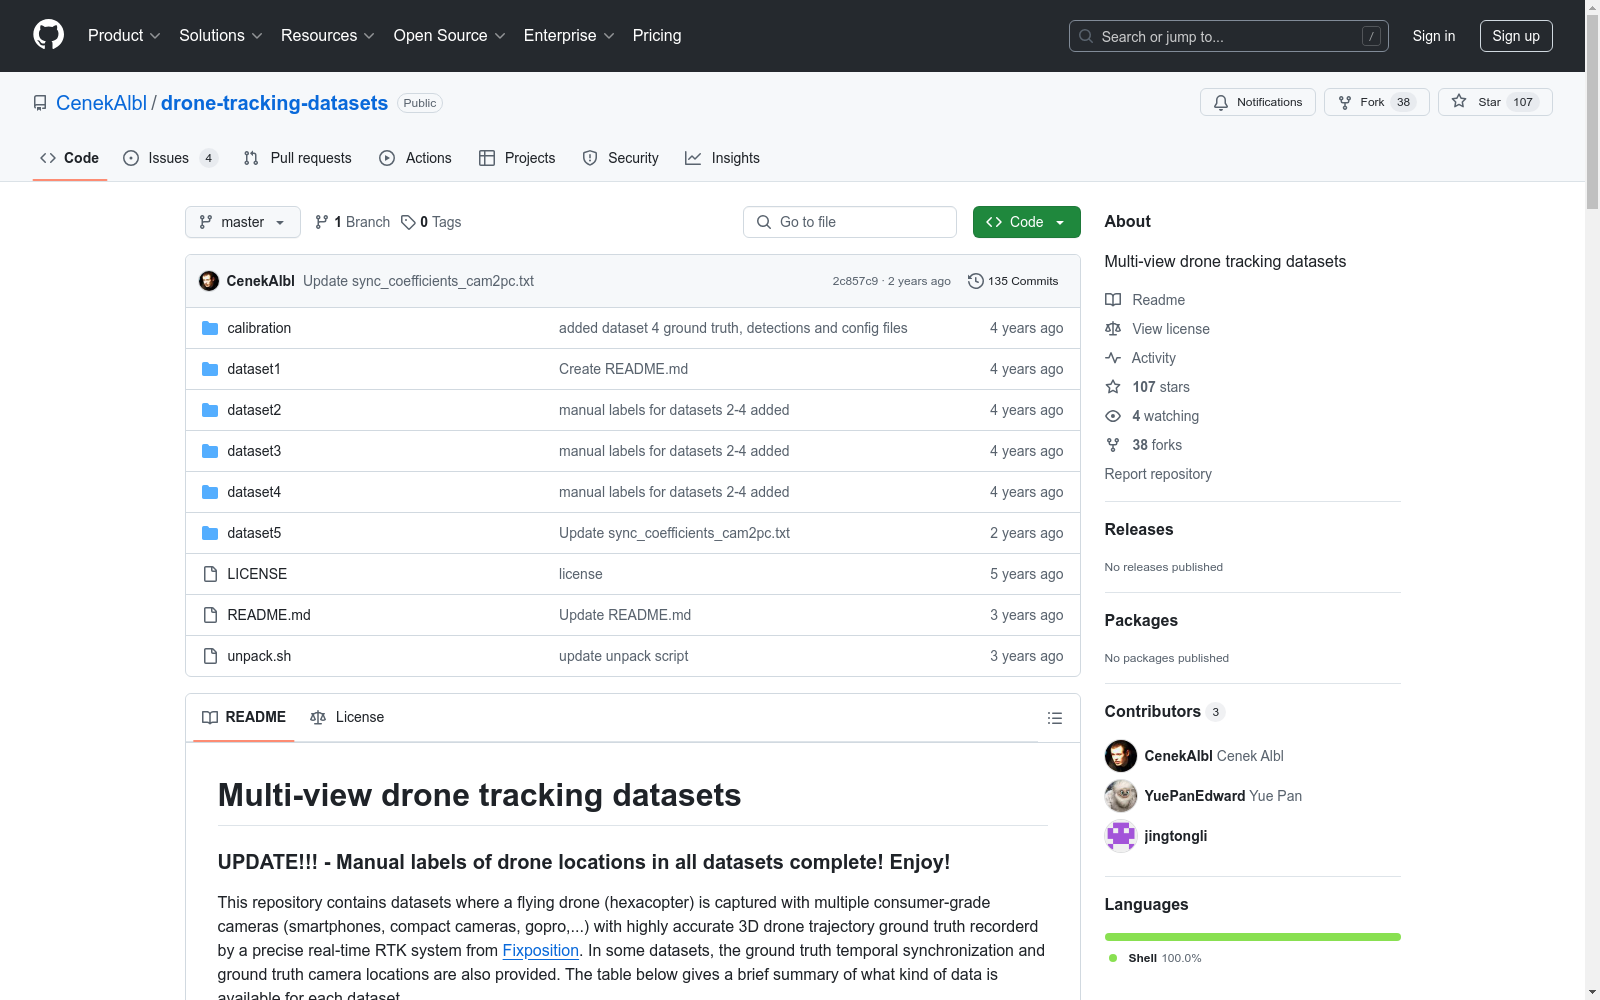The image size is (1600, 1000).
Task: Open the green Code dropdown button
Action: pos(1026,222)
